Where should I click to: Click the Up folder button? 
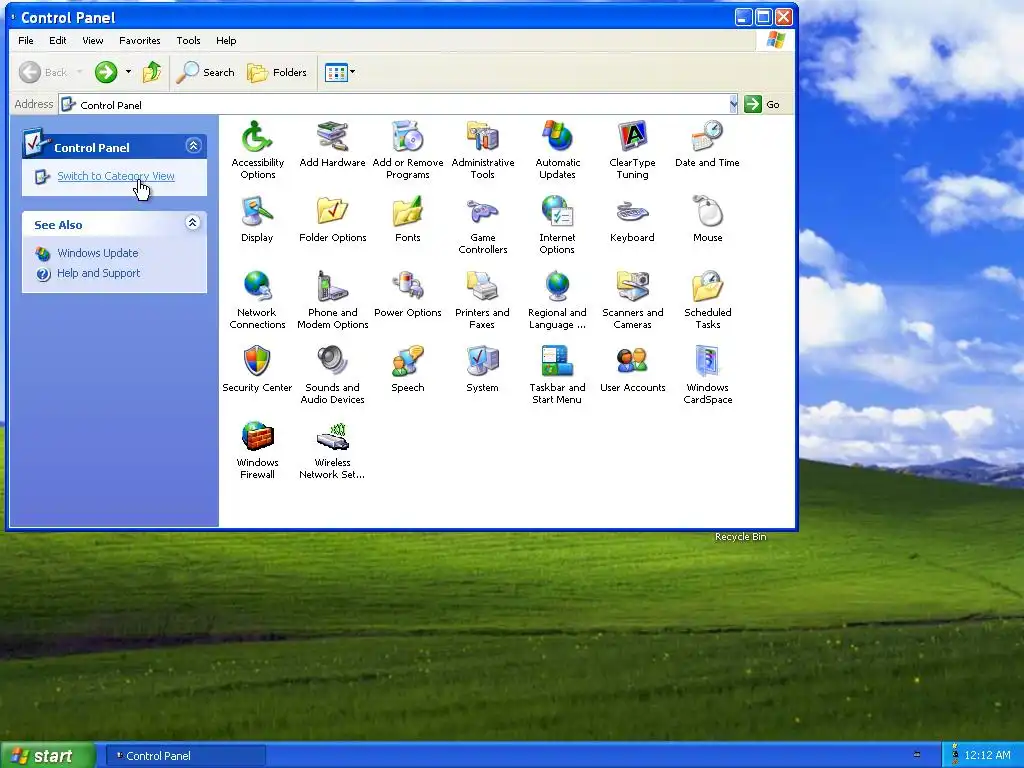tap(152, 72)
